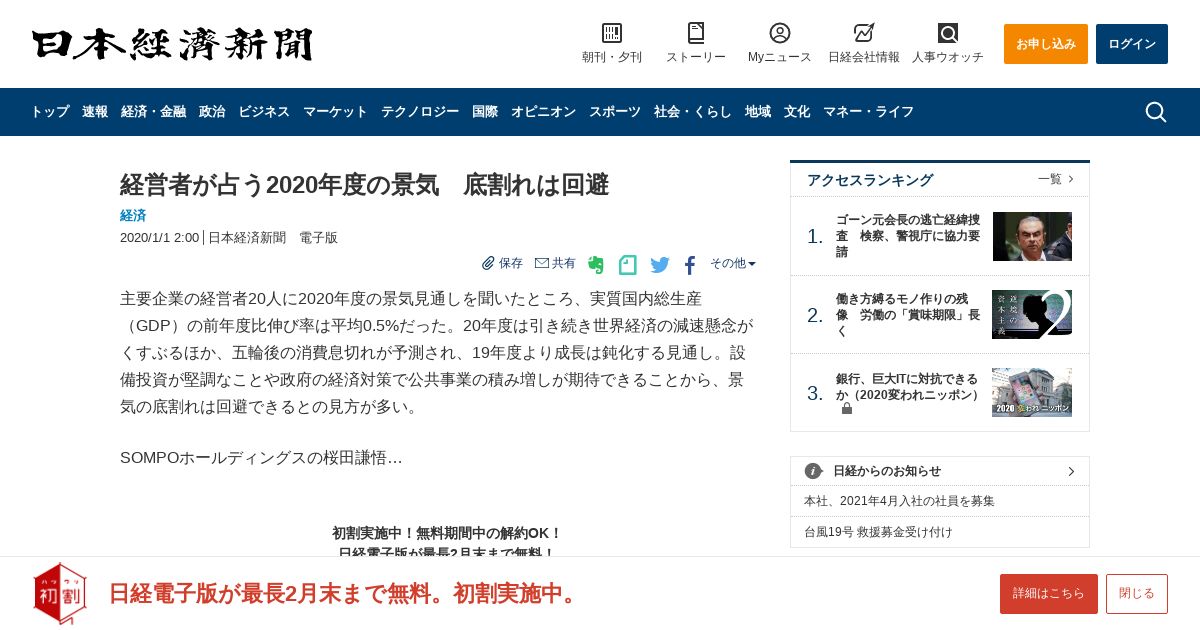Open the 朝刊・夕刊 newspaper icon
The height and width of the screenshot is (630, 1200).
pyautogui.click(x=612, y=33)
